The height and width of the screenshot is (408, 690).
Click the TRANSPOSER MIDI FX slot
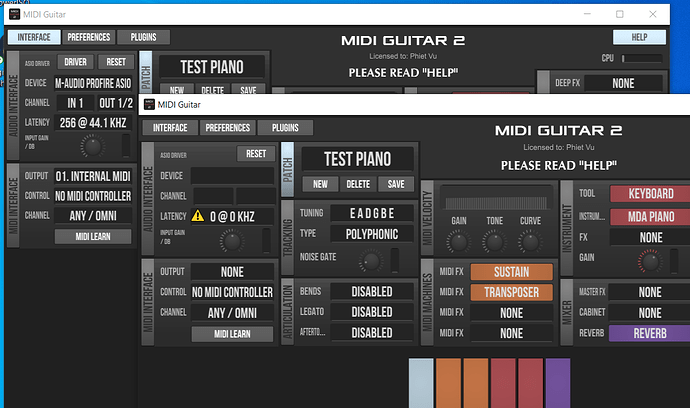click(511, 292)
